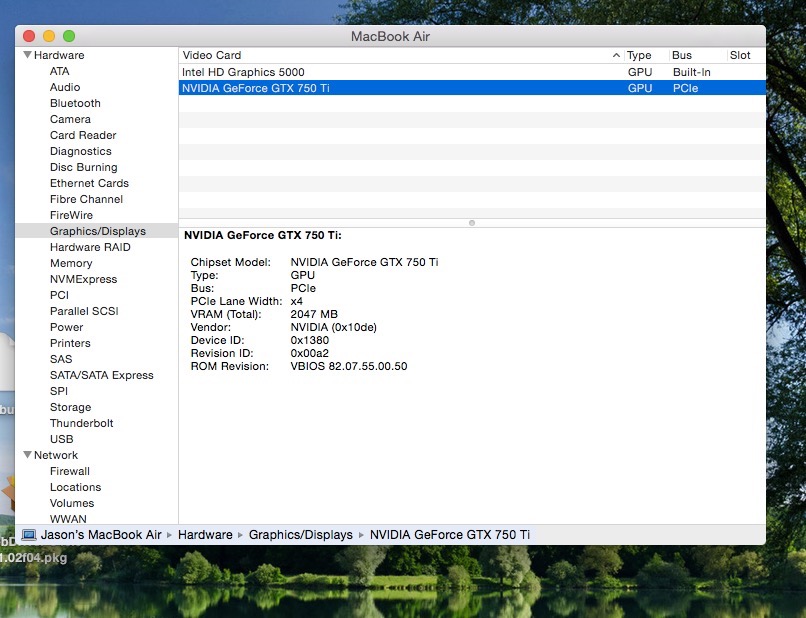806x618 pixels.
Task: Select Power in the sidebar
Action: click(66, 327)
